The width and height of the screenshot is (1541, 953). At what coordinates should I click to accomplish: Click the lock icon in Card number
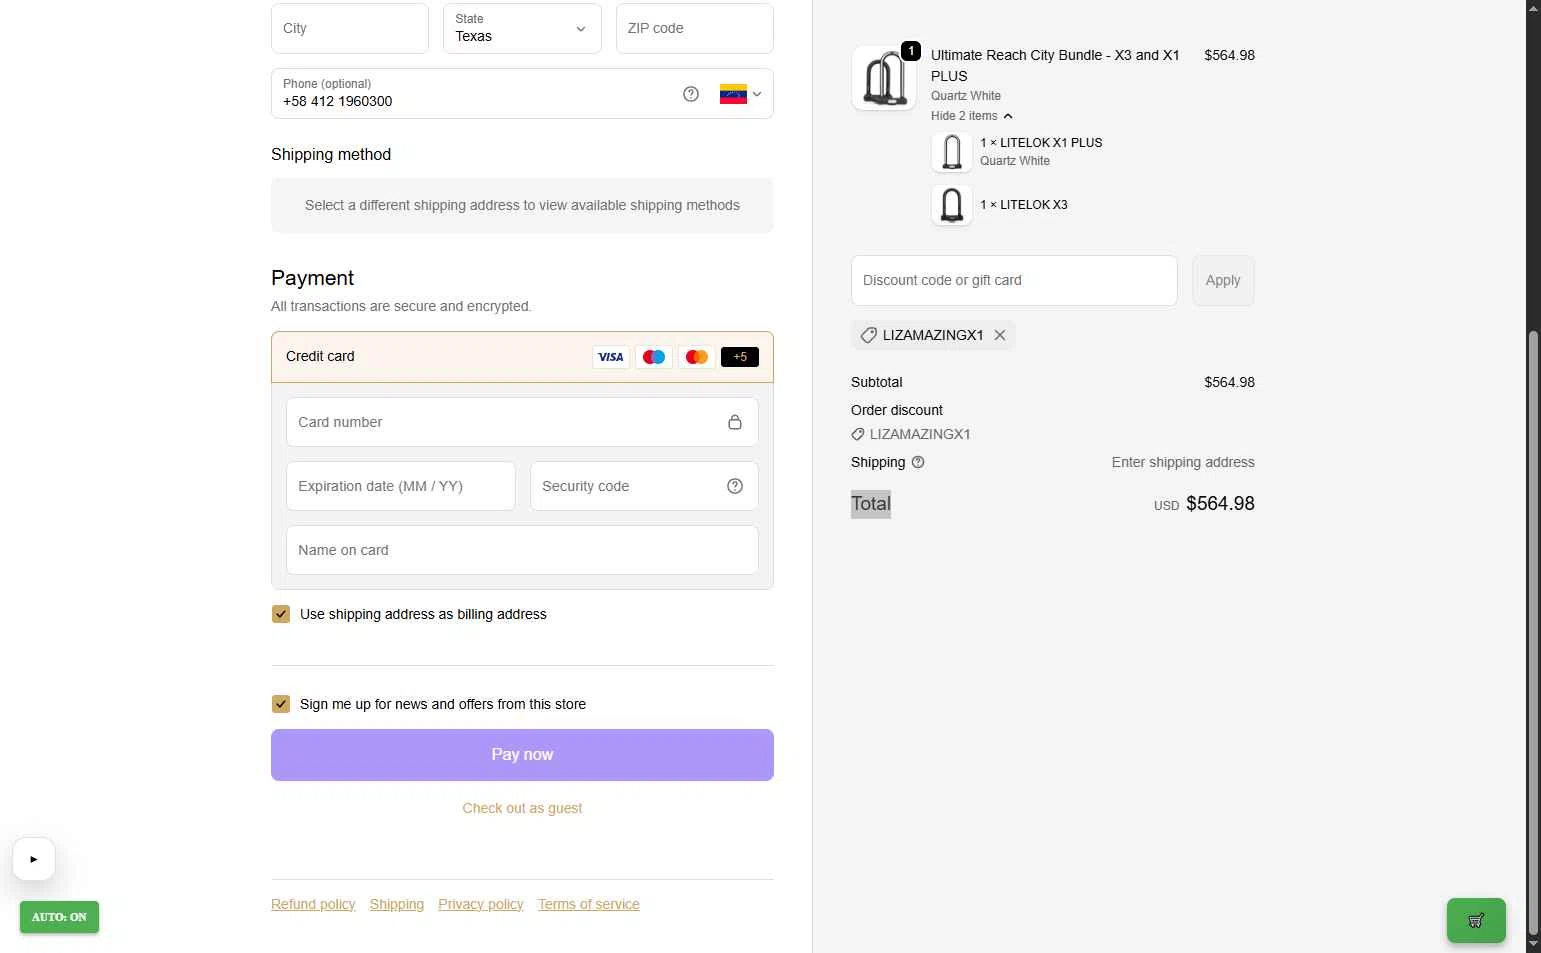pyautogui.click(x=735, y=422)
